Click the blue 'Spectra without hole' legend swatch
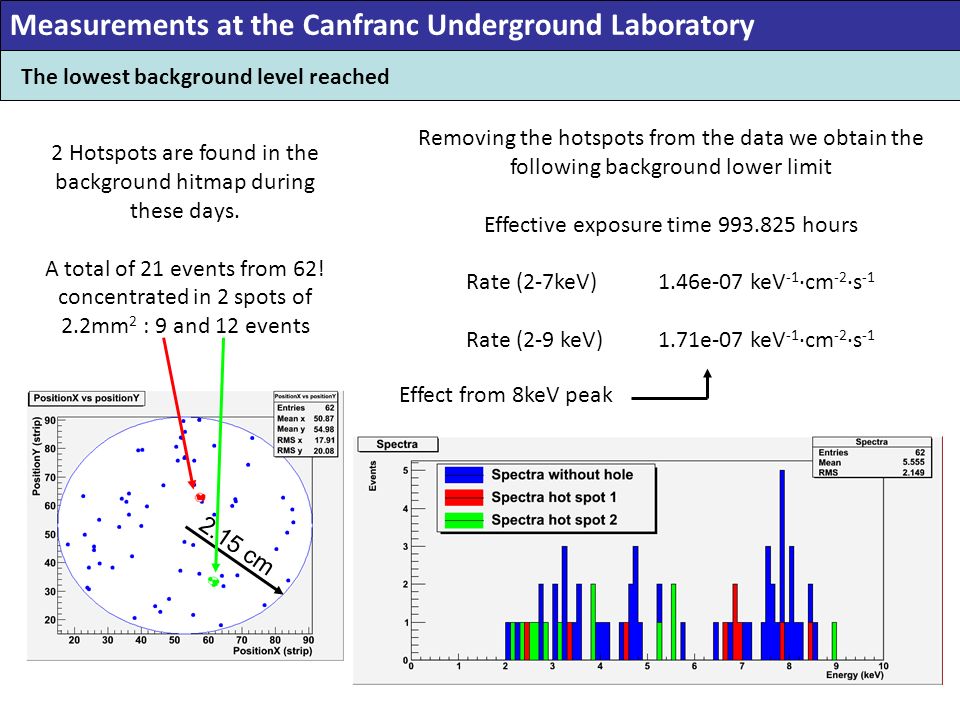The height and width of the screenshot is (720, 960). pyautogui.click(x=464, y=475)
